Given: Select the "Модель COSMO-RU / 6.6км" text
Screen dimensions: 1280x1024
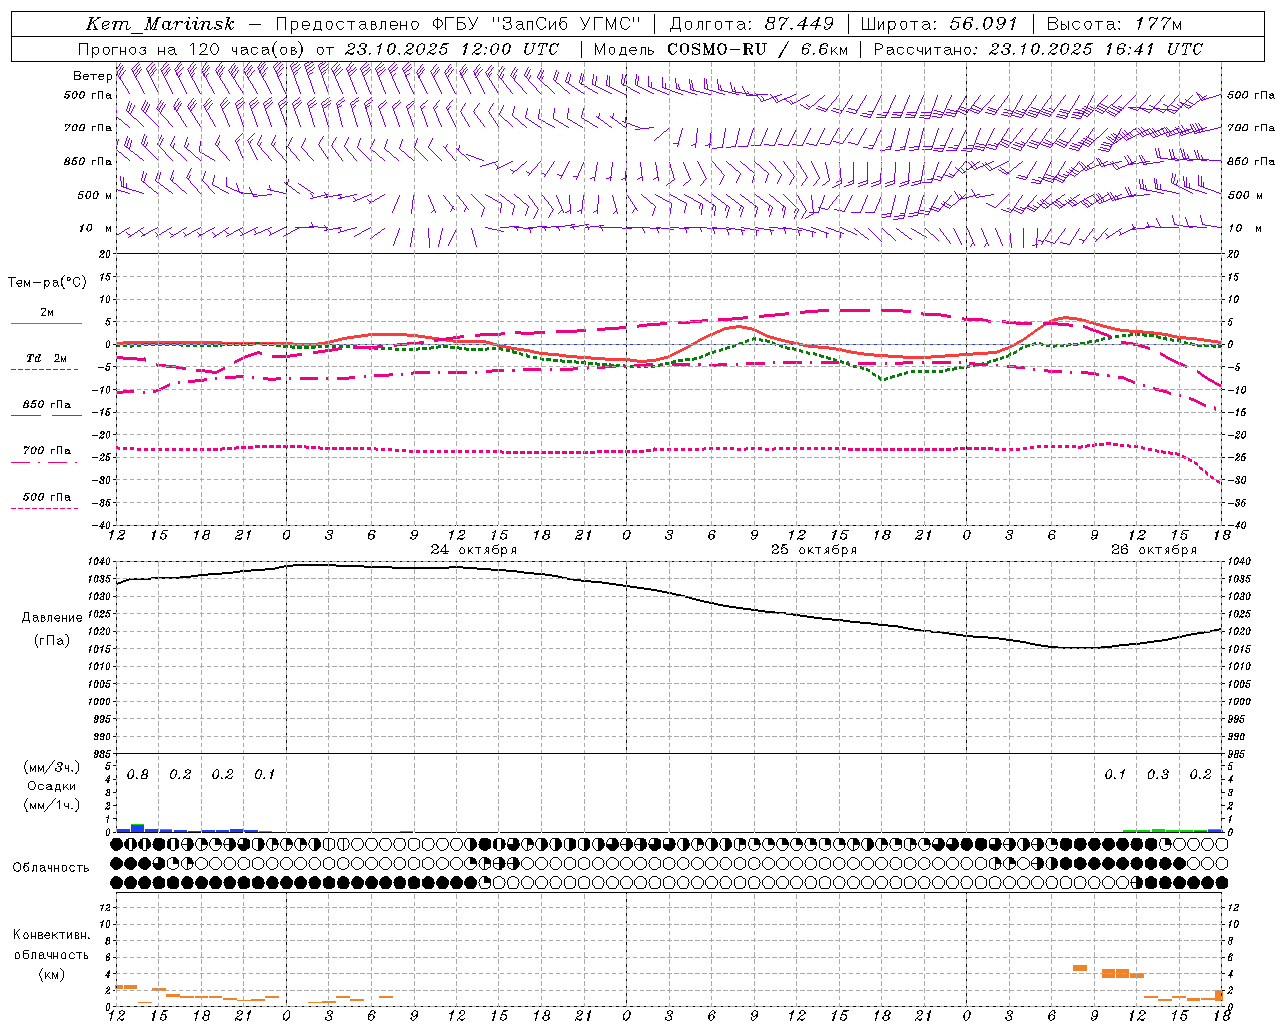Looking at the screenshot, I should (x=720, y=49).
